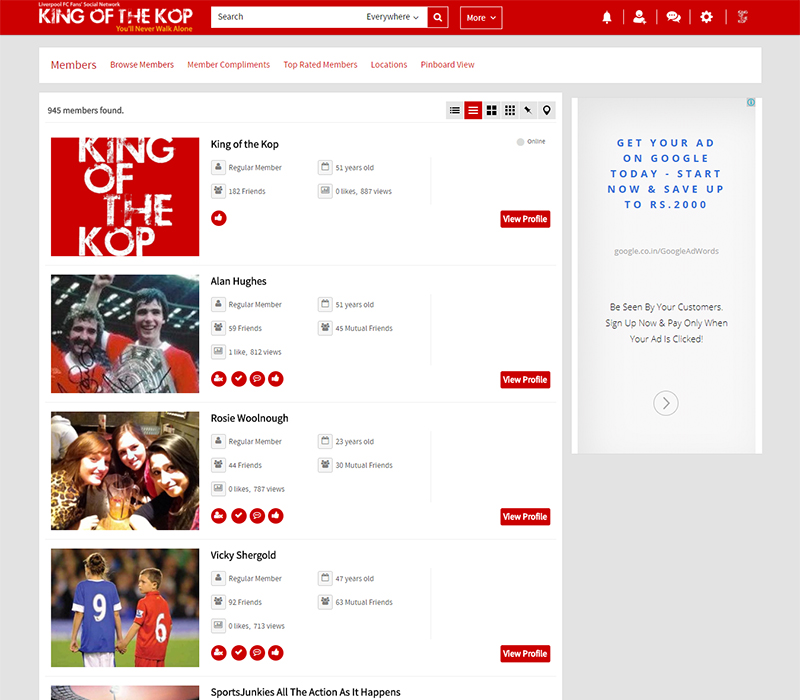The width and height of the screenshot is (800, 700).
Task: Click the friend requests icon in header
Action: point(639,17)
